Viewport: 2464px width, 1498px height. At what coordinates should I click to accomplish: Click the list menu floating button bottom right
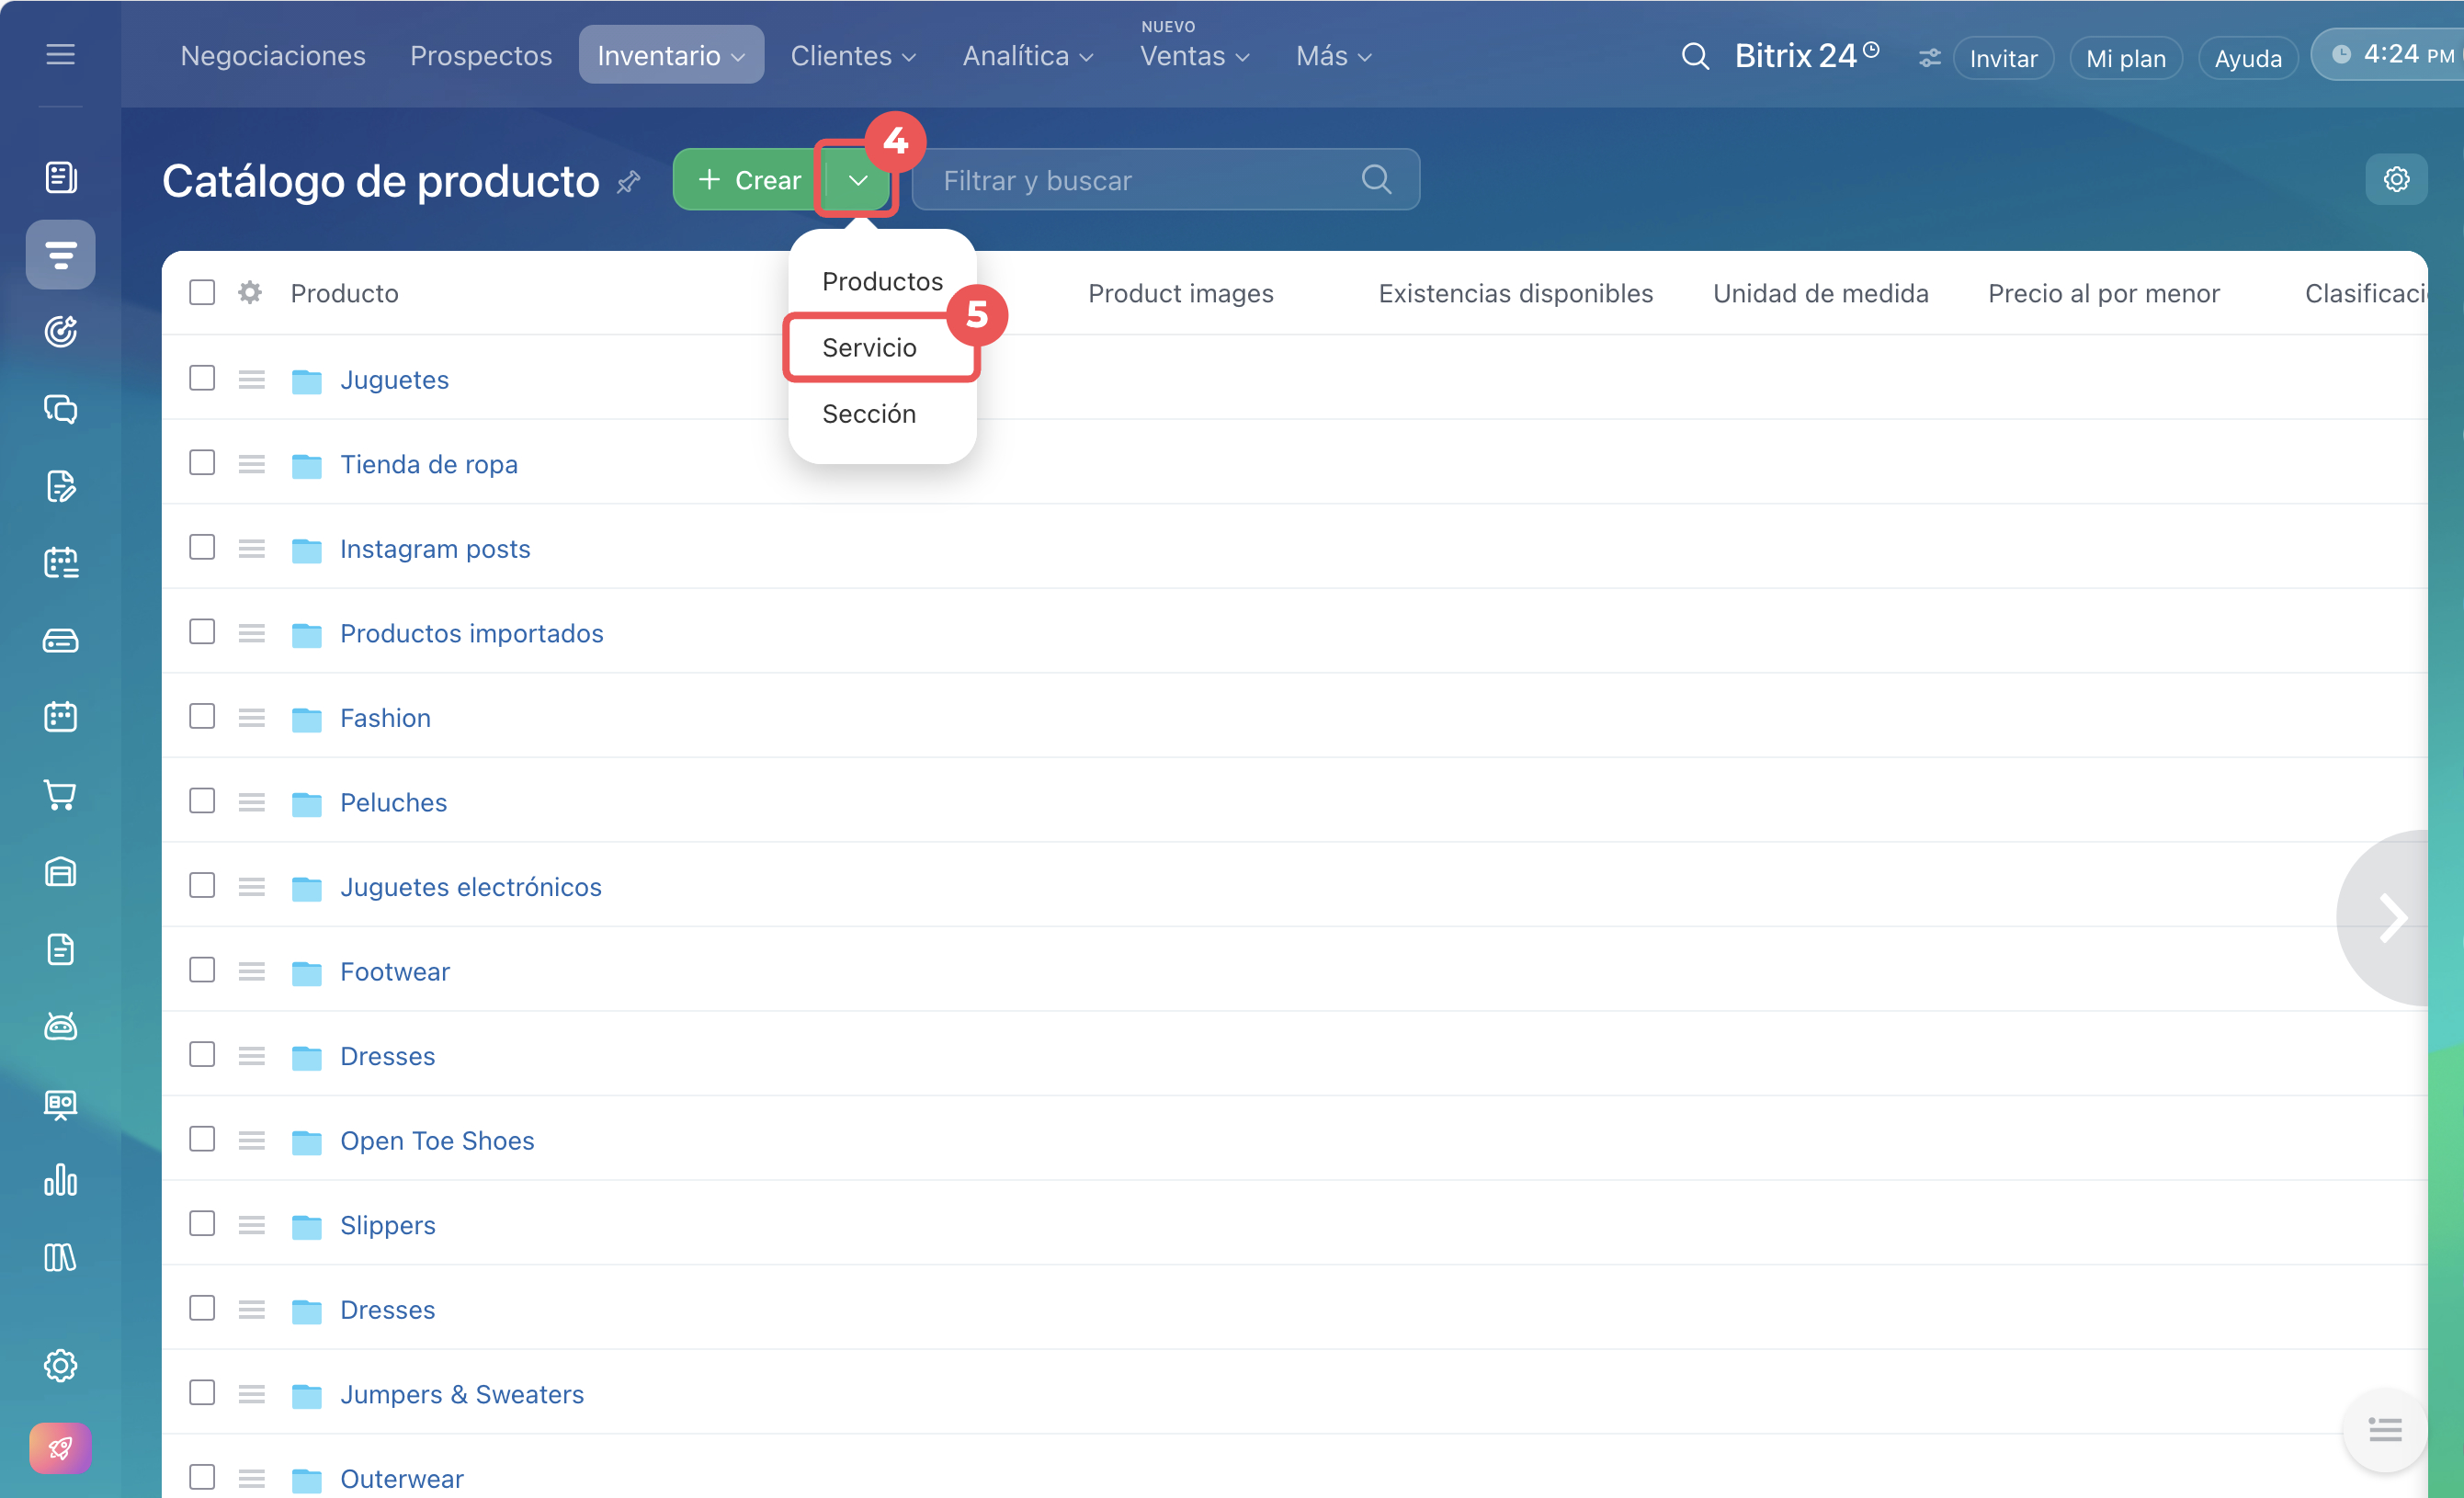2385,1429
